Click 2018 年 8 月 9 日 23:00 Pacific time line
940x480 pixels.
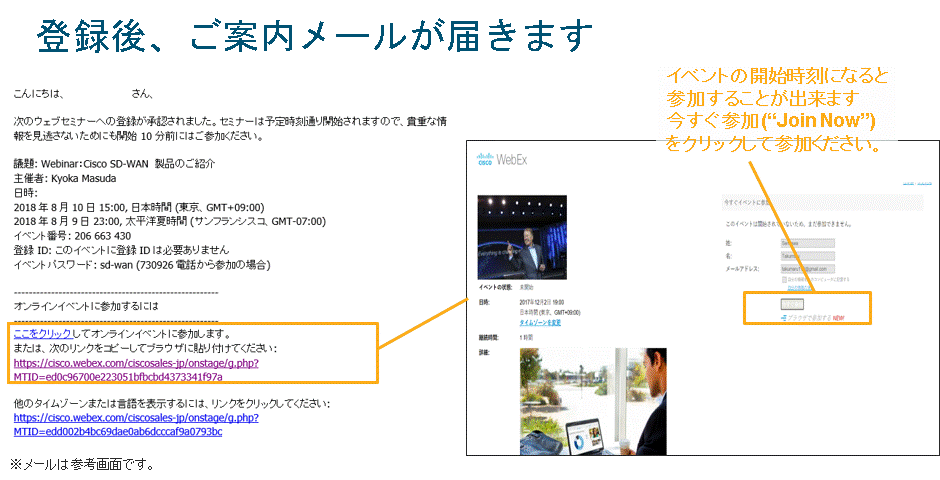pyautogui.click(x=170, y=222)
